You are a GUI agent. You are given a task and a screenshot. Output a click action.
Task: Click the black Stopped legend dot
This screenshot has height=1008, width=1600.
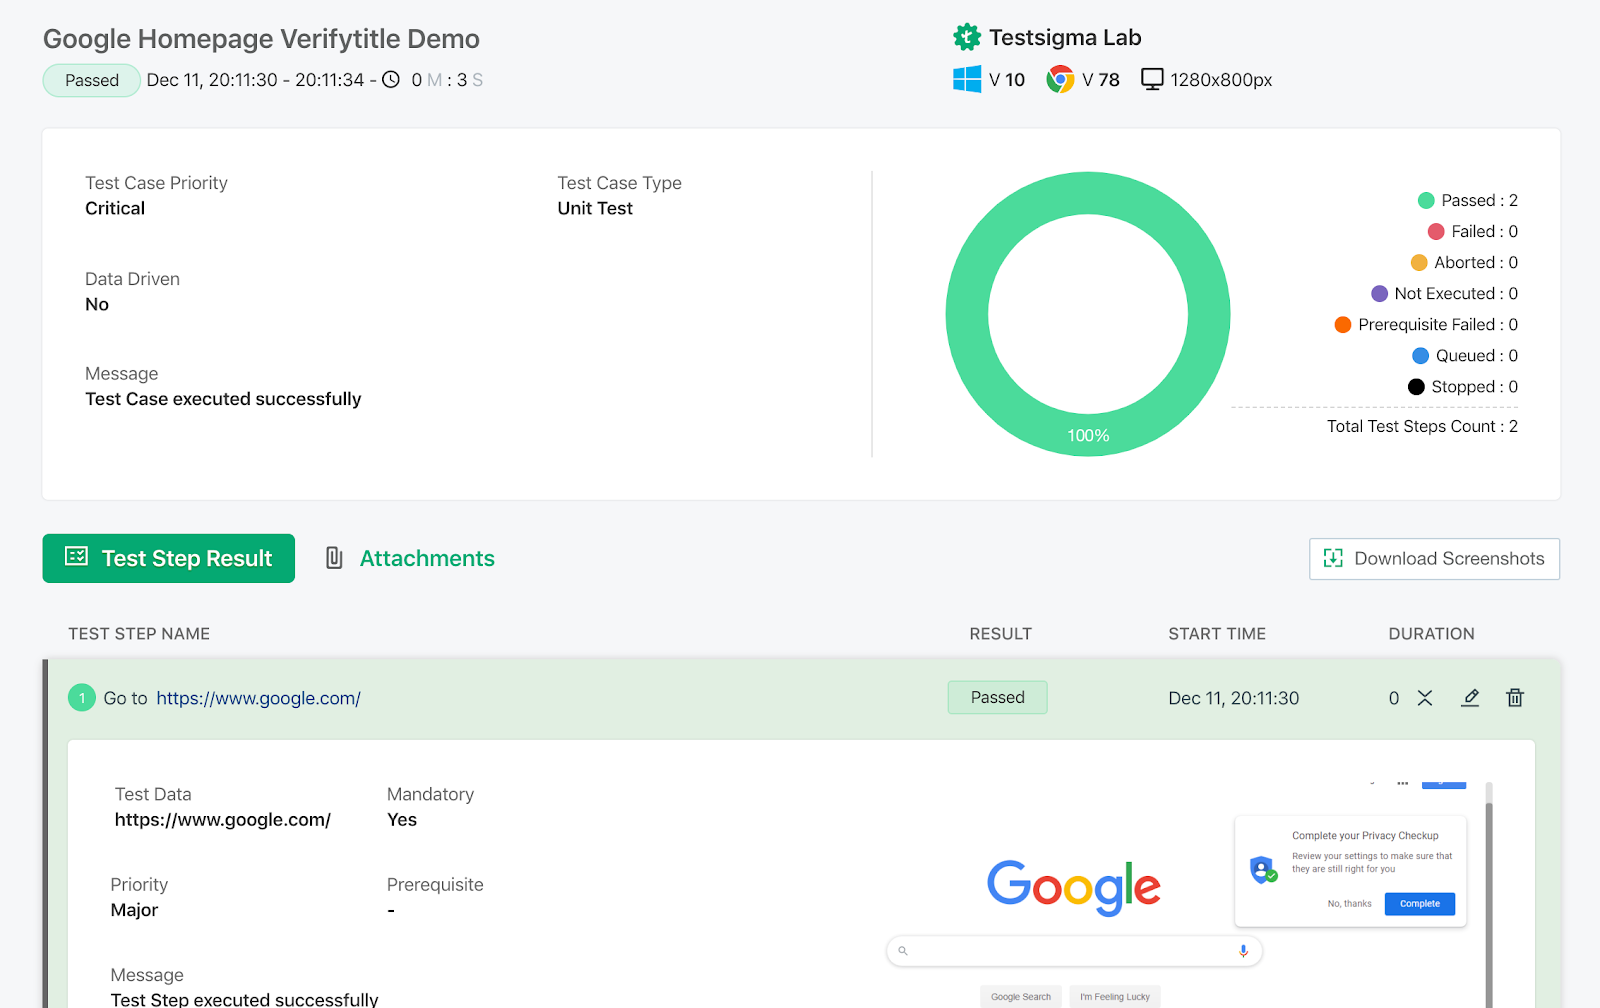tap(1416, 387)
